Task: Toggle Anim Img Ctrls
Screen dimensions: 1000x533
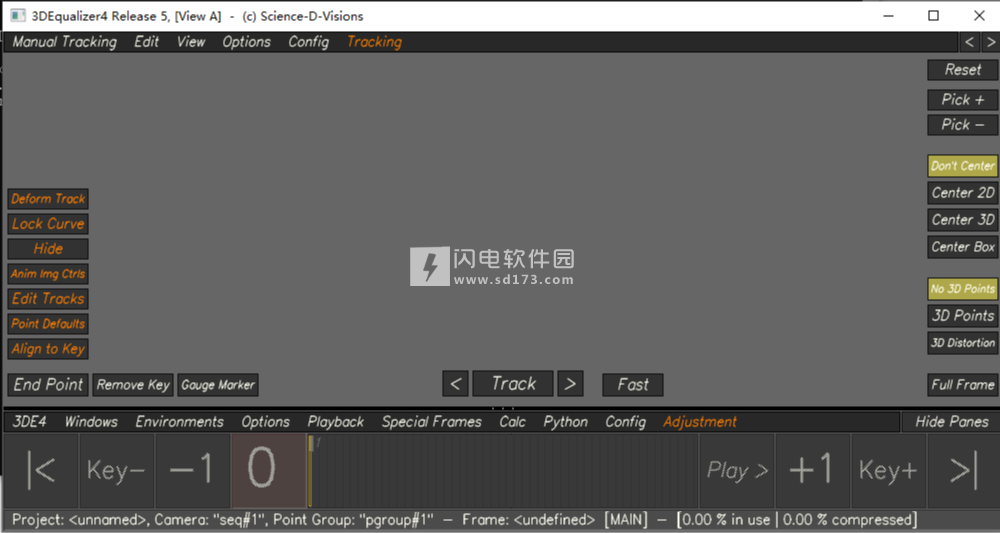Action: click(48, 274)
